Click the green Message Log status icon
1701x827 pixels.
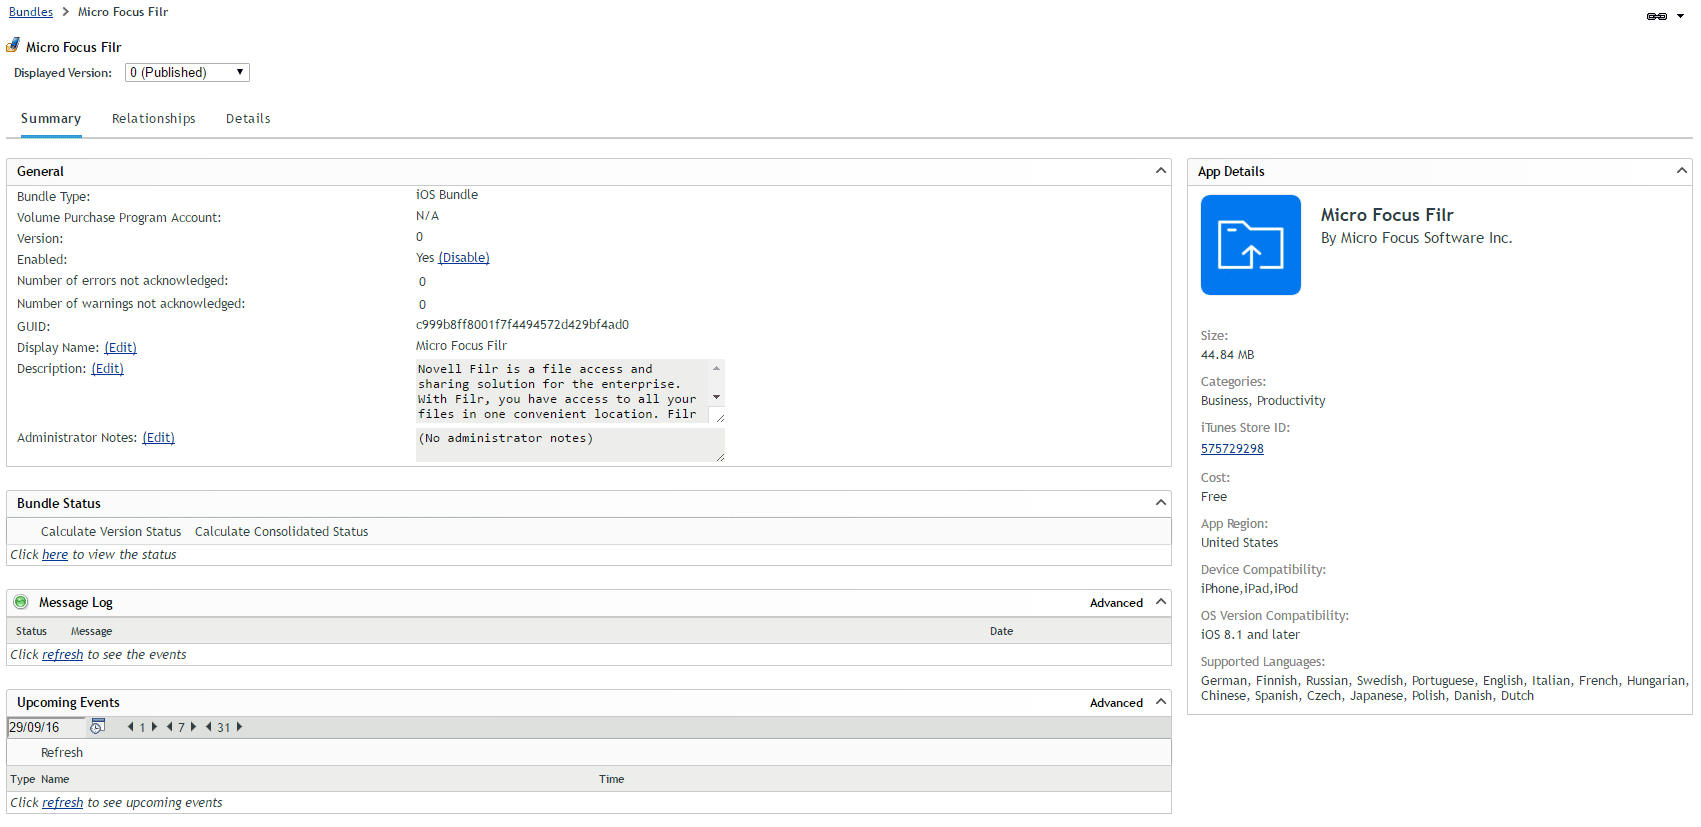point(21,602)
